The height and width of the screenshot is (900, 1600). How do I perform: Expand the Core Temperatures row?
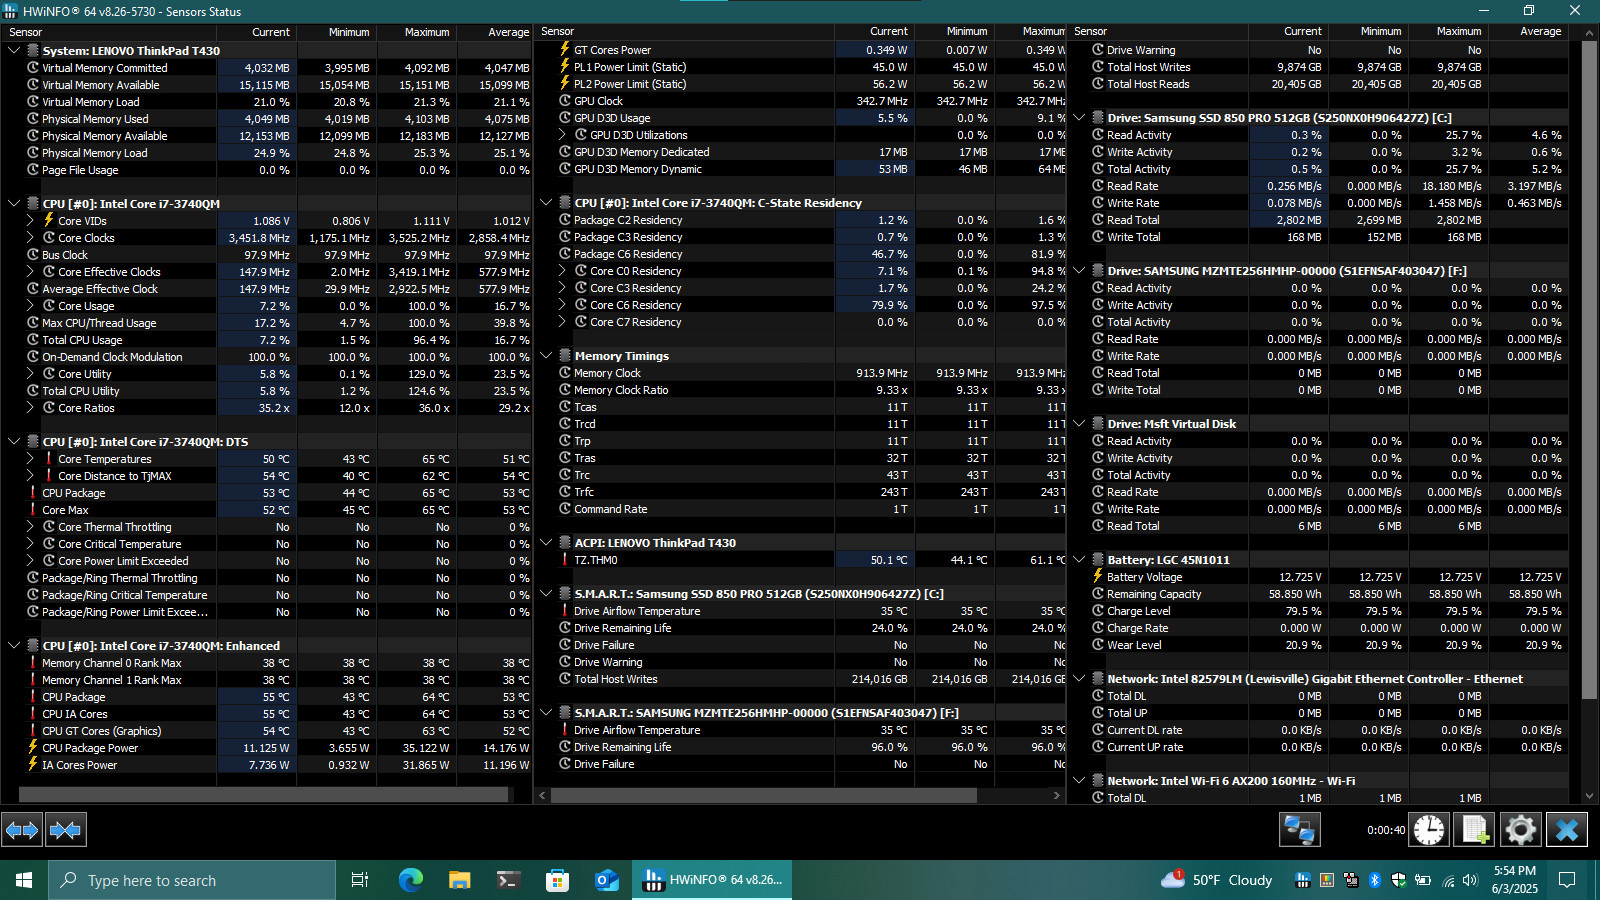[x=30, y=459]
